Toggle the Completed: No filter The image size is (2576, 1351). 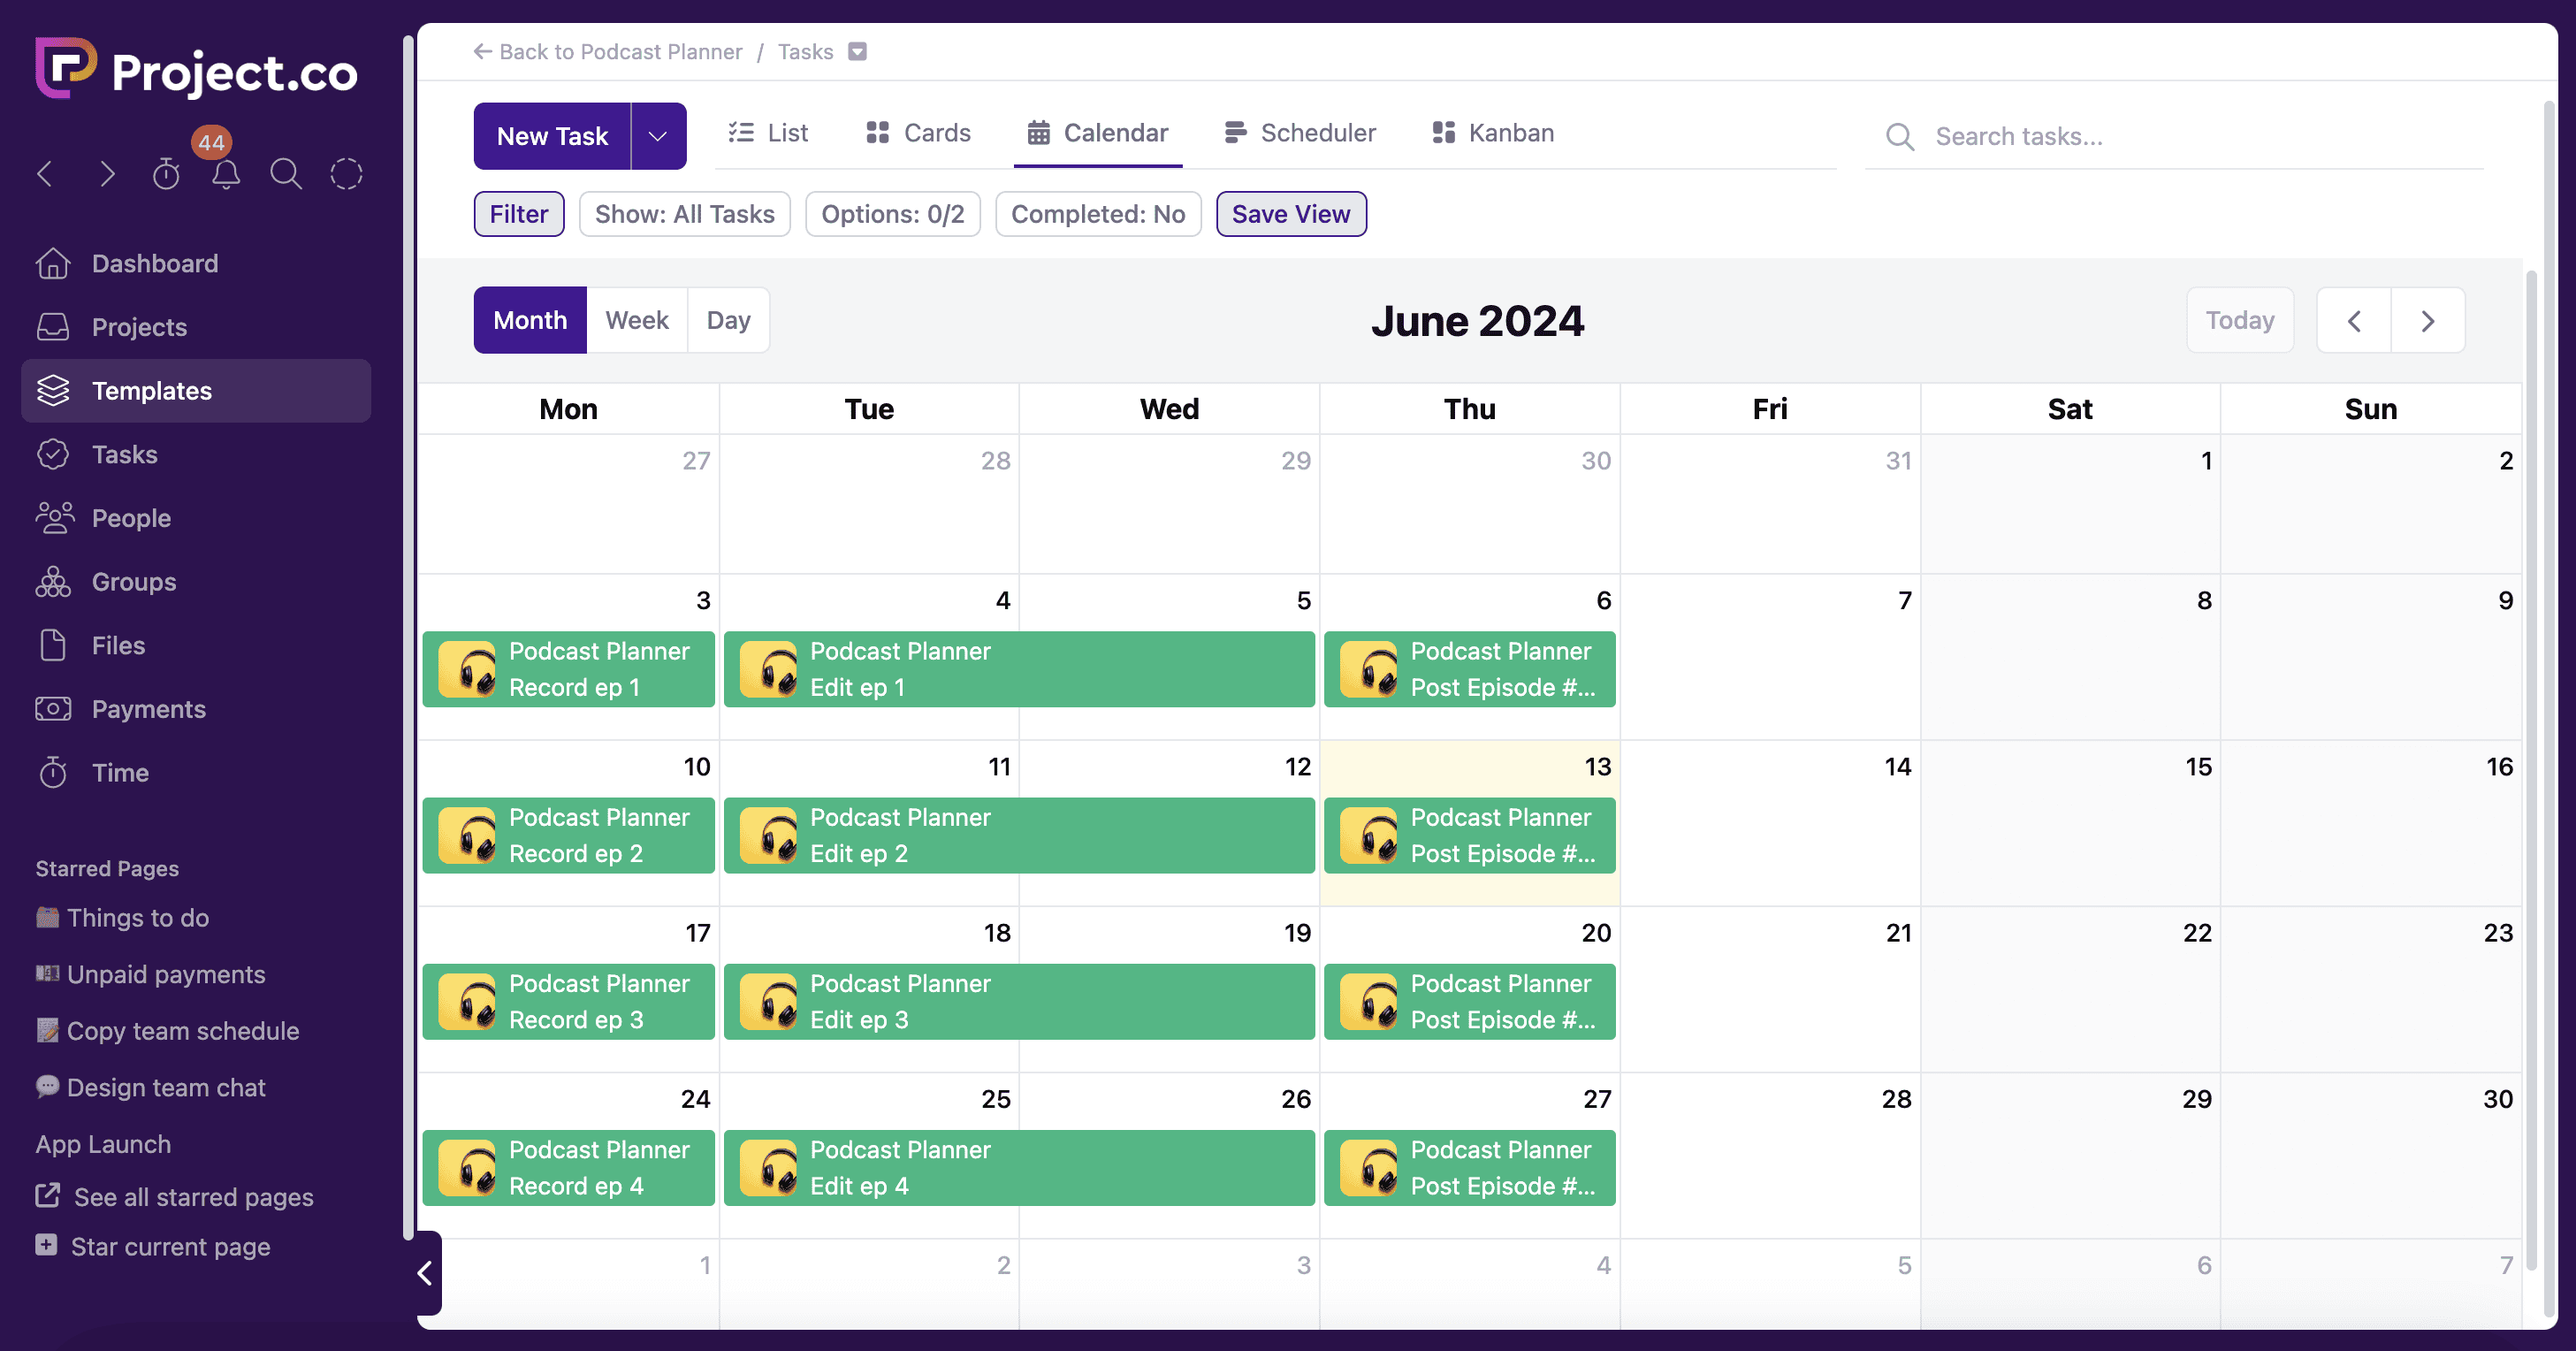(x=1097, y=214)
